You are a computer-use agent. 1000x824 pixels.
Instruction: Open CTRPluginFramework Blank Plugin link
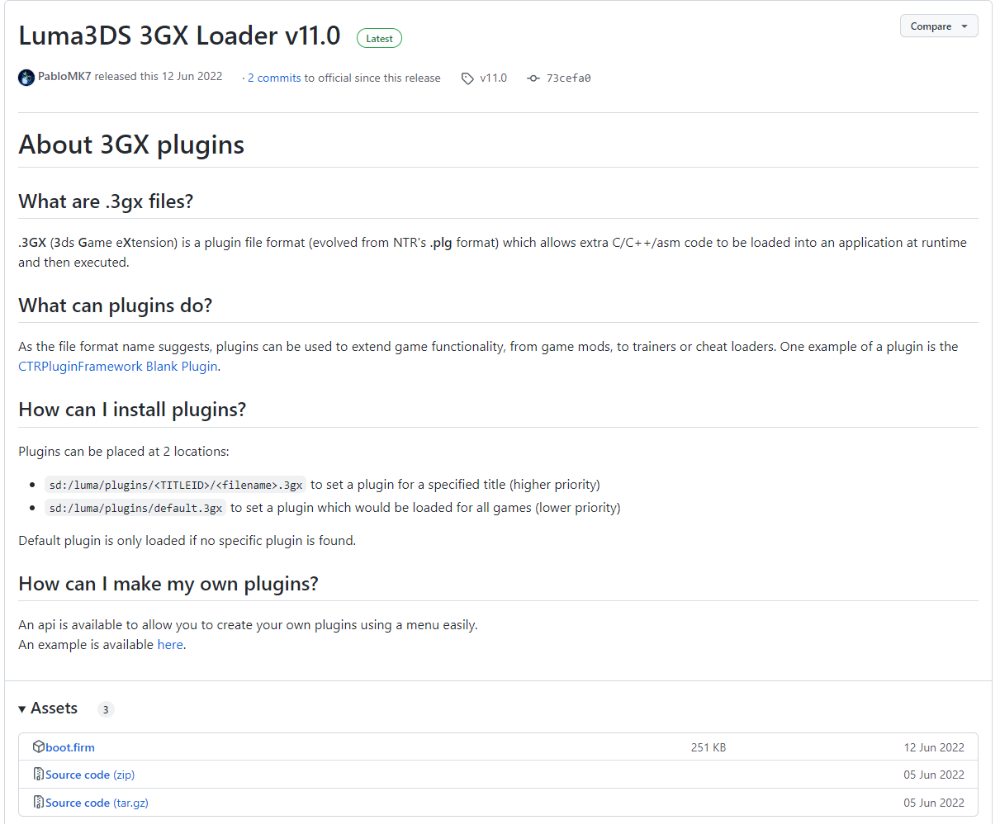point(118,367)
